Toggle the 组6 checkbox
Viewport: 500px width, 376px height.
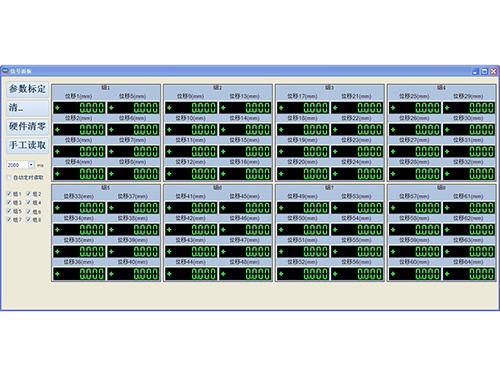click(29, 211)
